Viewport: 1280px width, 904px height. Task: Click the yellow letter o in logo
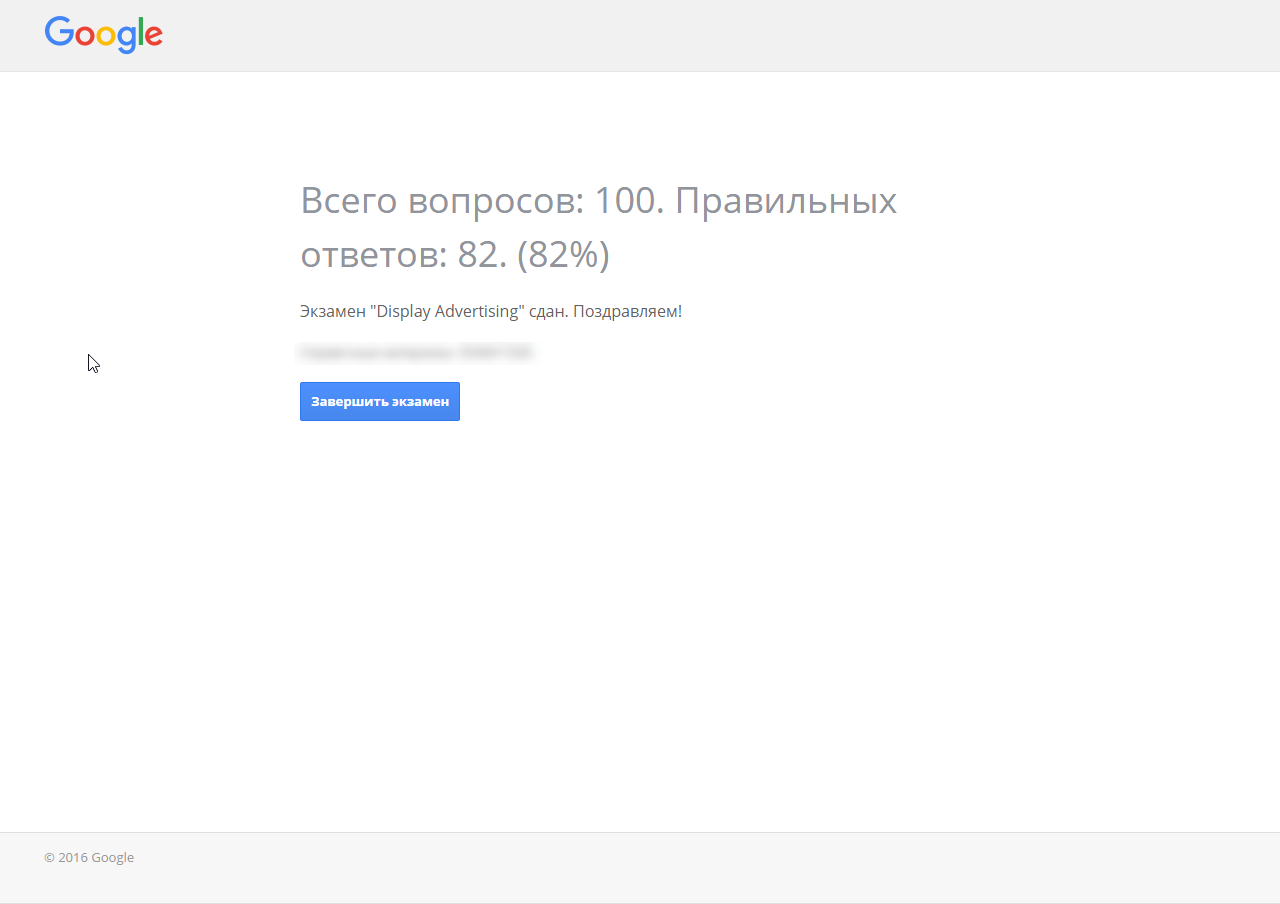click(104, 37)
